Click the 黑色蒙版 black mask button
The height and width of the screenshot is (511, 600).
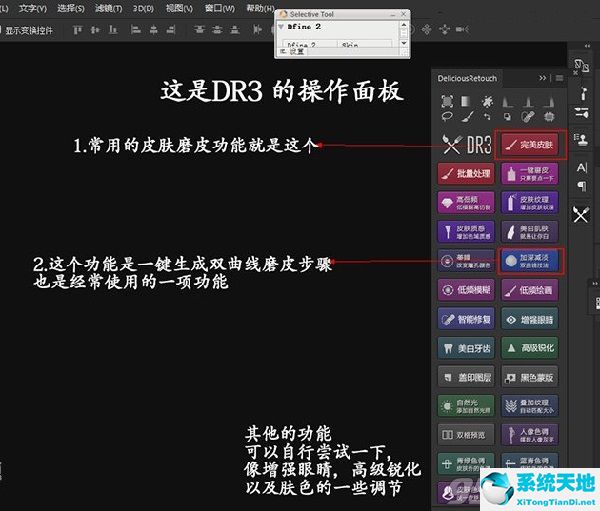click(x=530, y=377)
